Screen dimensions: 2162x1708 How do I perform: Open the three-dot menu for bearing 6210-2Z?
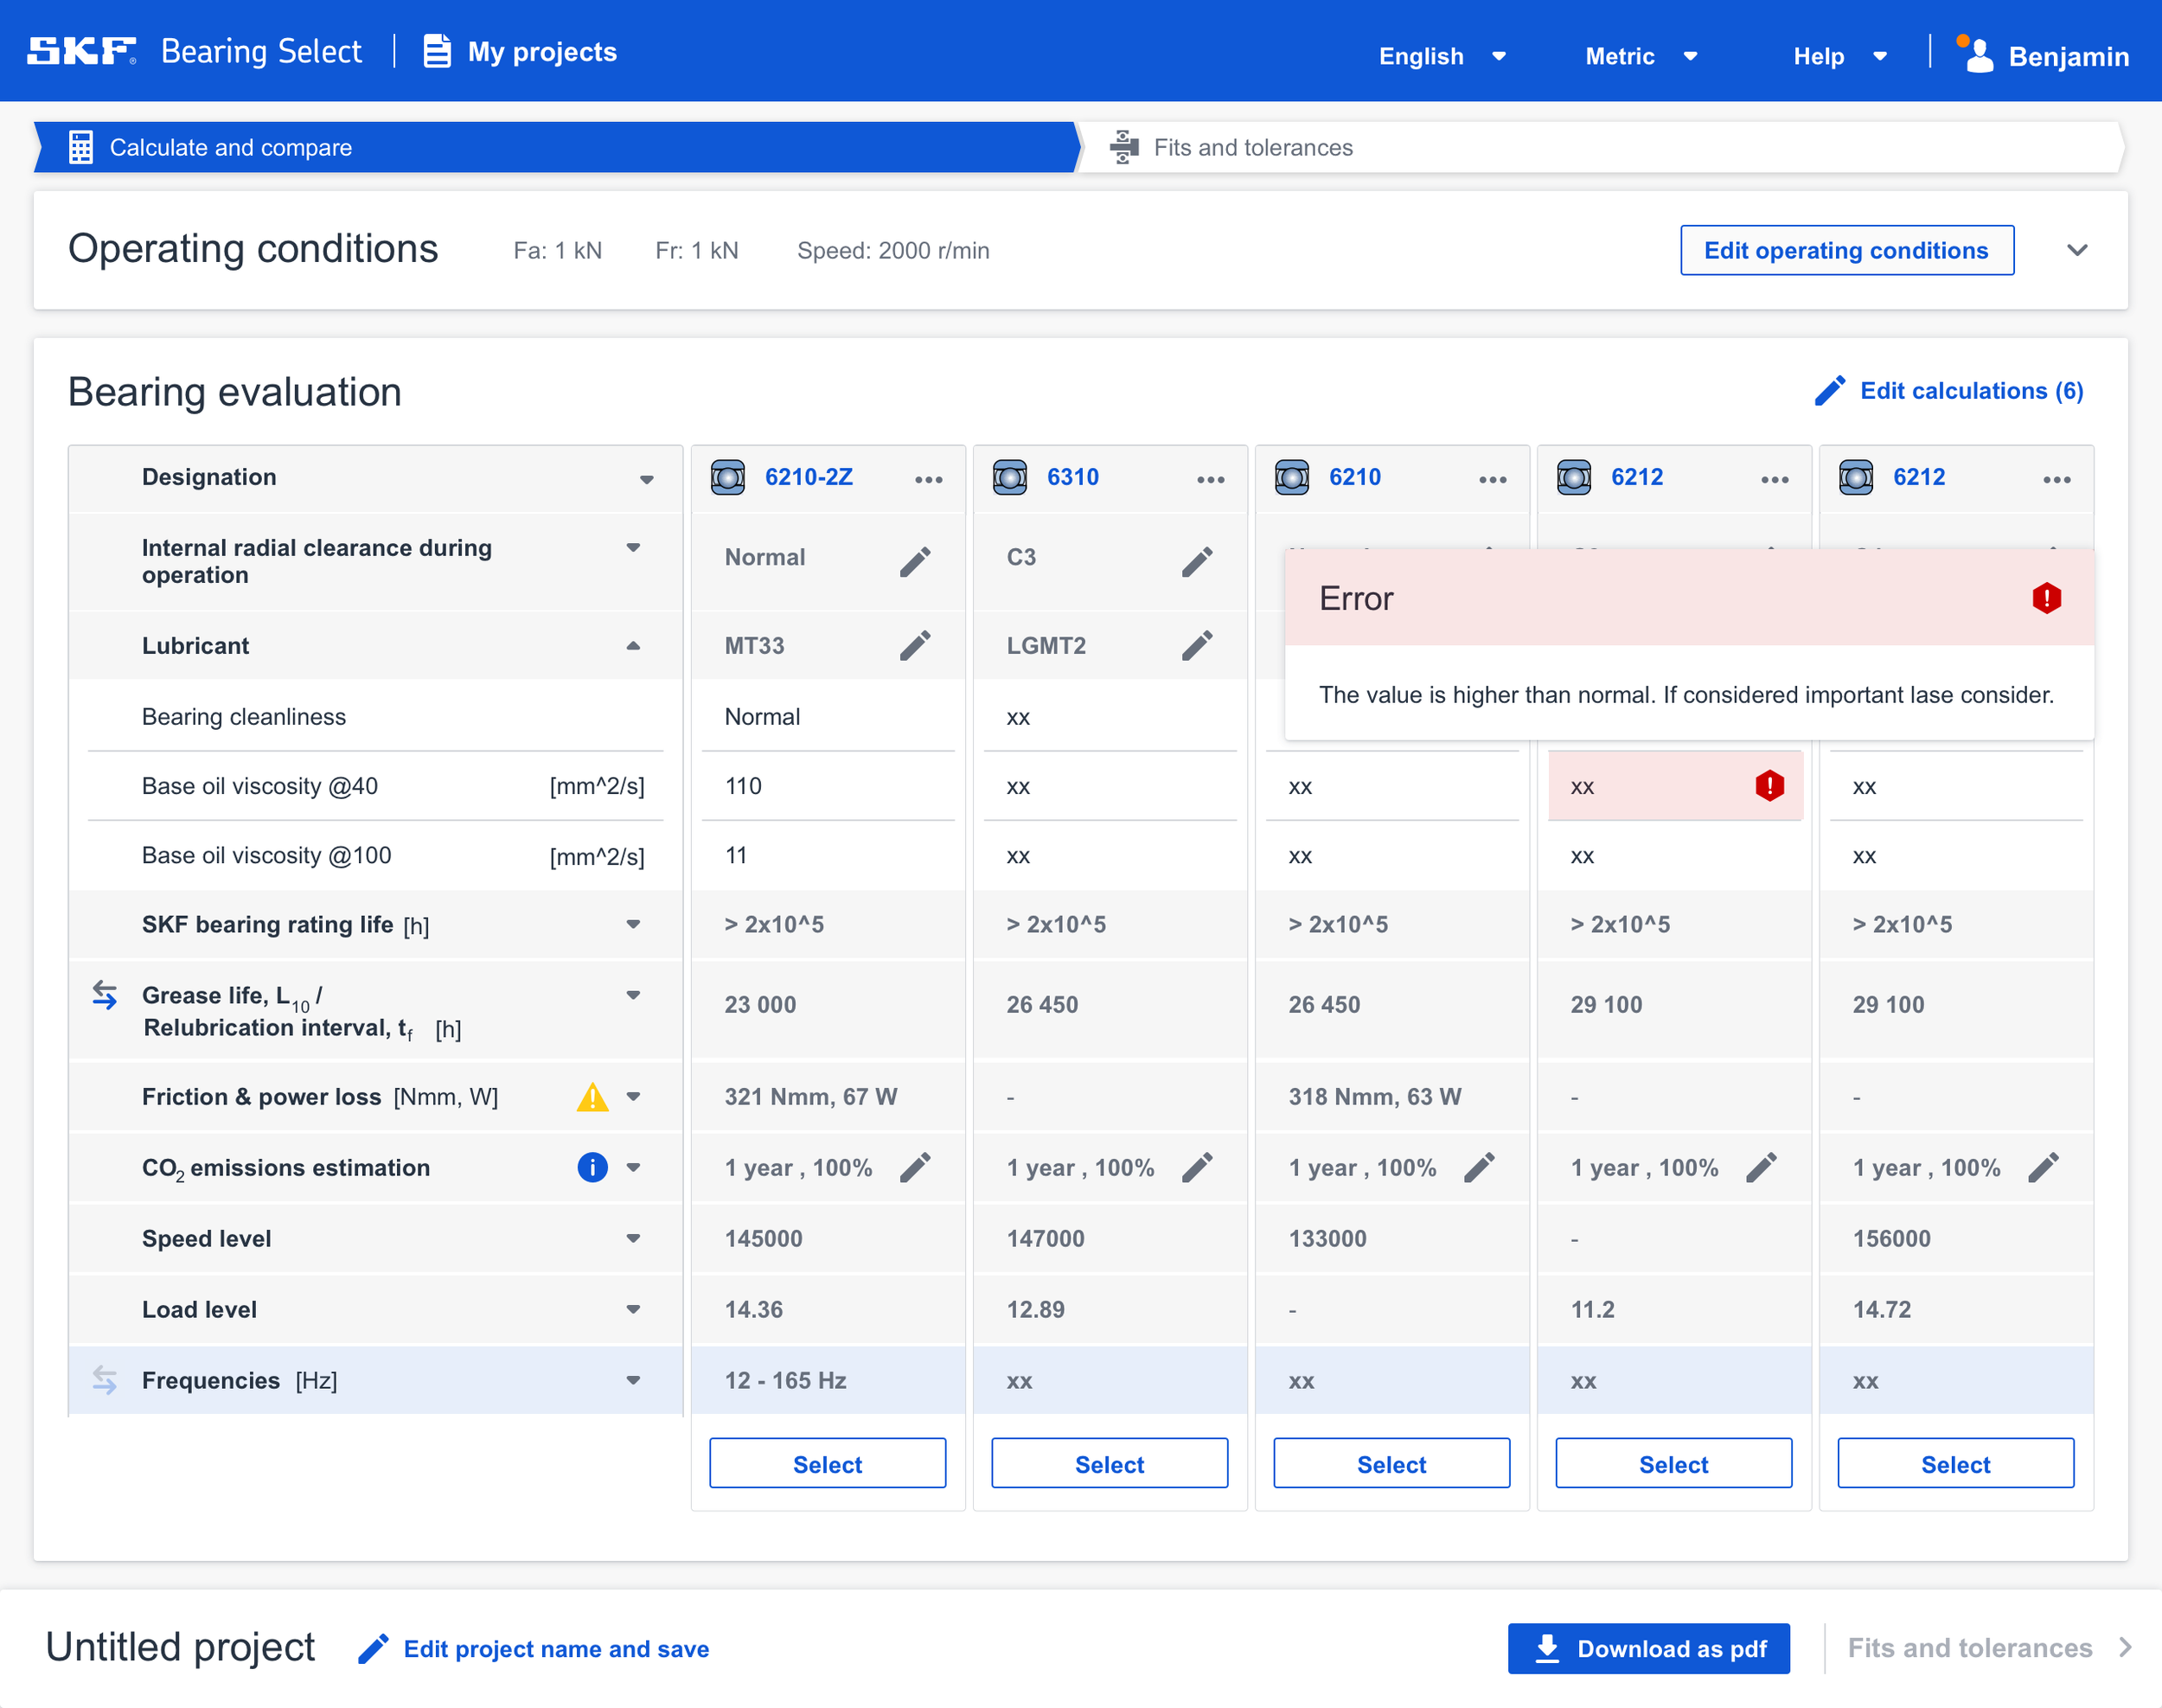tap(928, 479)
